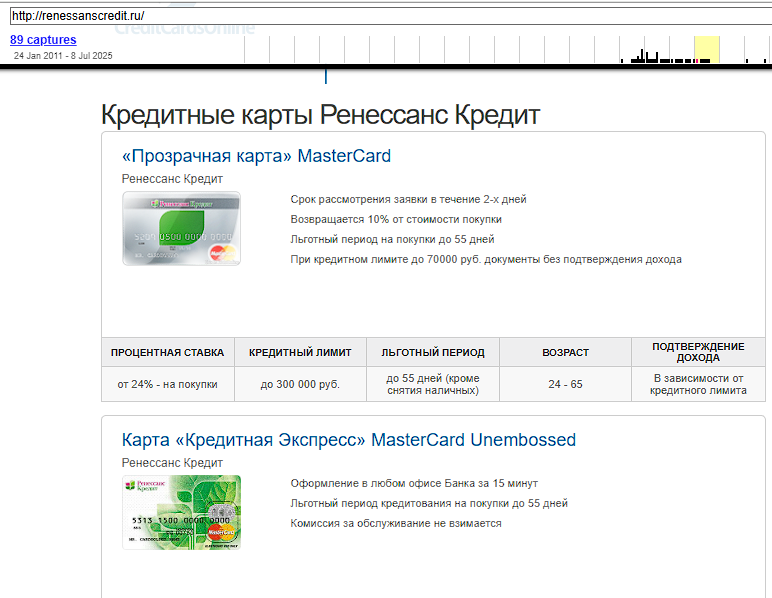Viewport: 772px width, 598px height.
Task: Click the green Кредитная Экспресс card image
Action: [181, 512]
